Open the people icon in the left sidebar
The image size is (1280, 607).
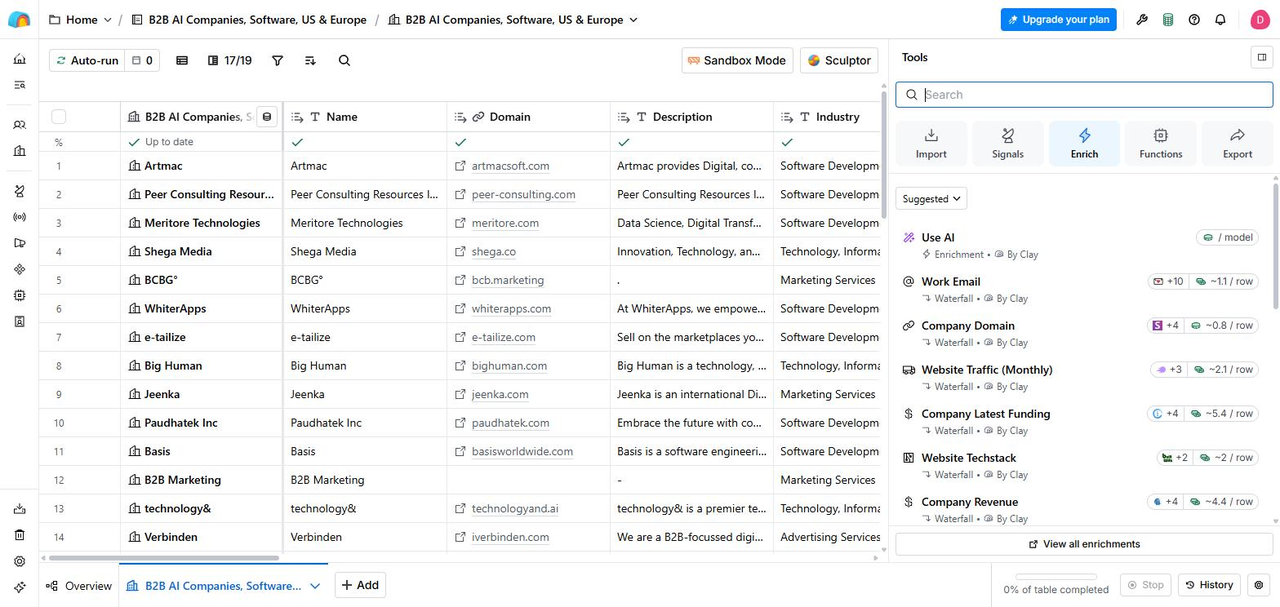click(x=19, y=125)
